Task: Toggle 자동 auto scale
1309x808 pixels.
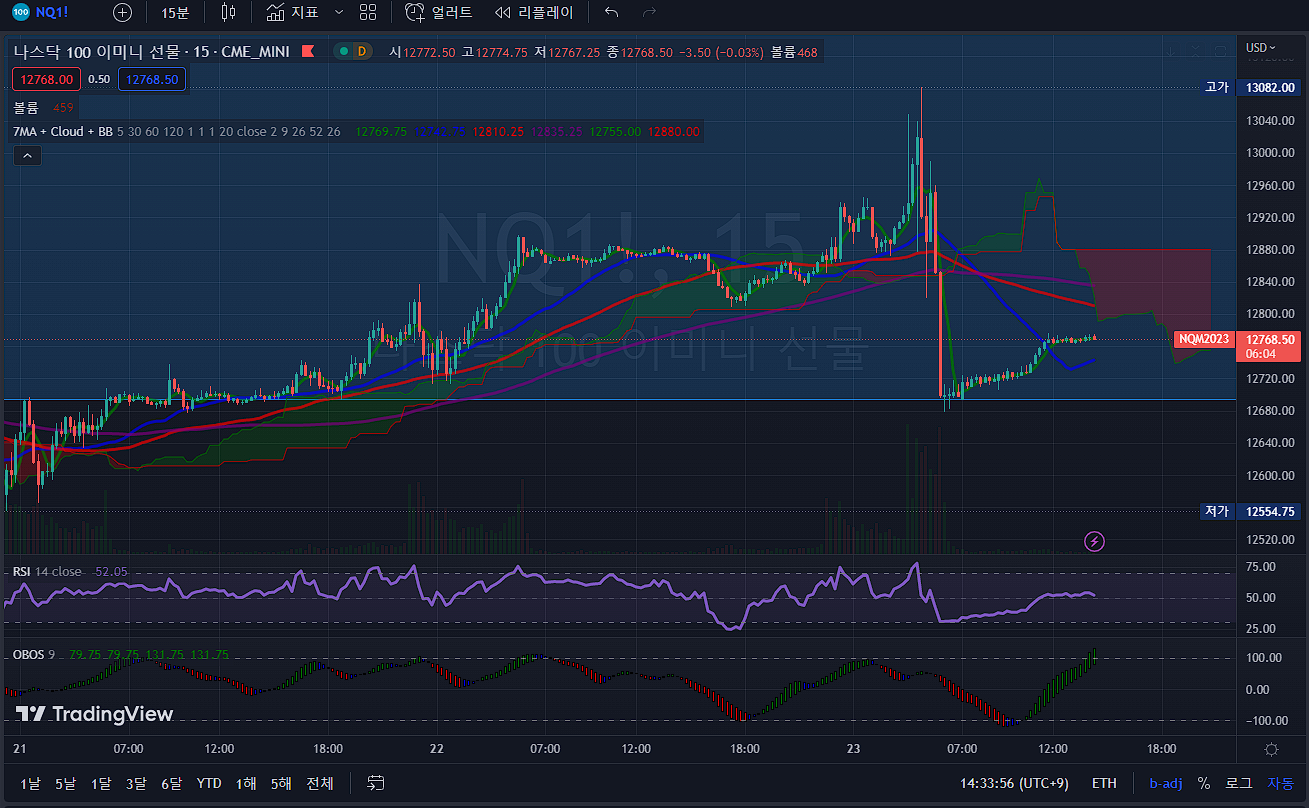Action: click(1280, 783)
